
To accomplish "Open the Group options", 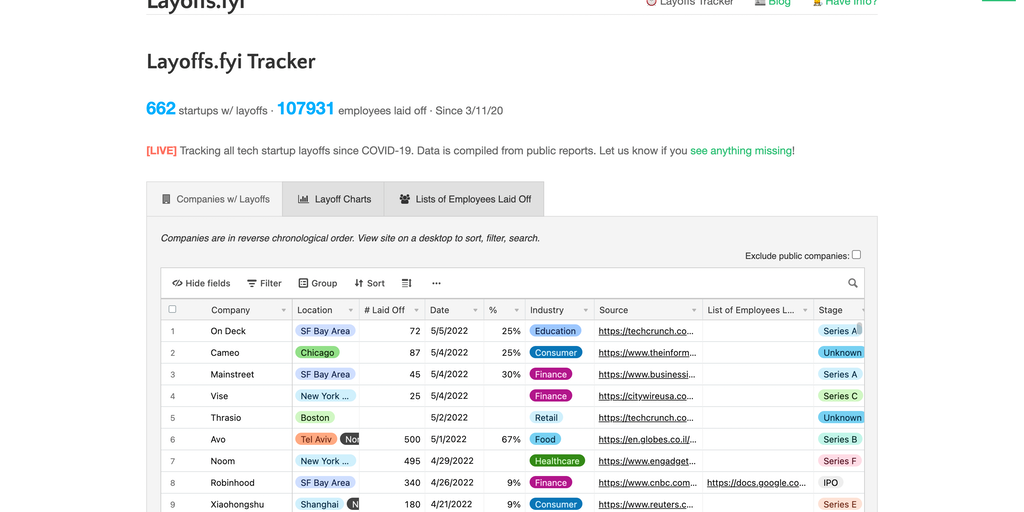I will point(318,283).
